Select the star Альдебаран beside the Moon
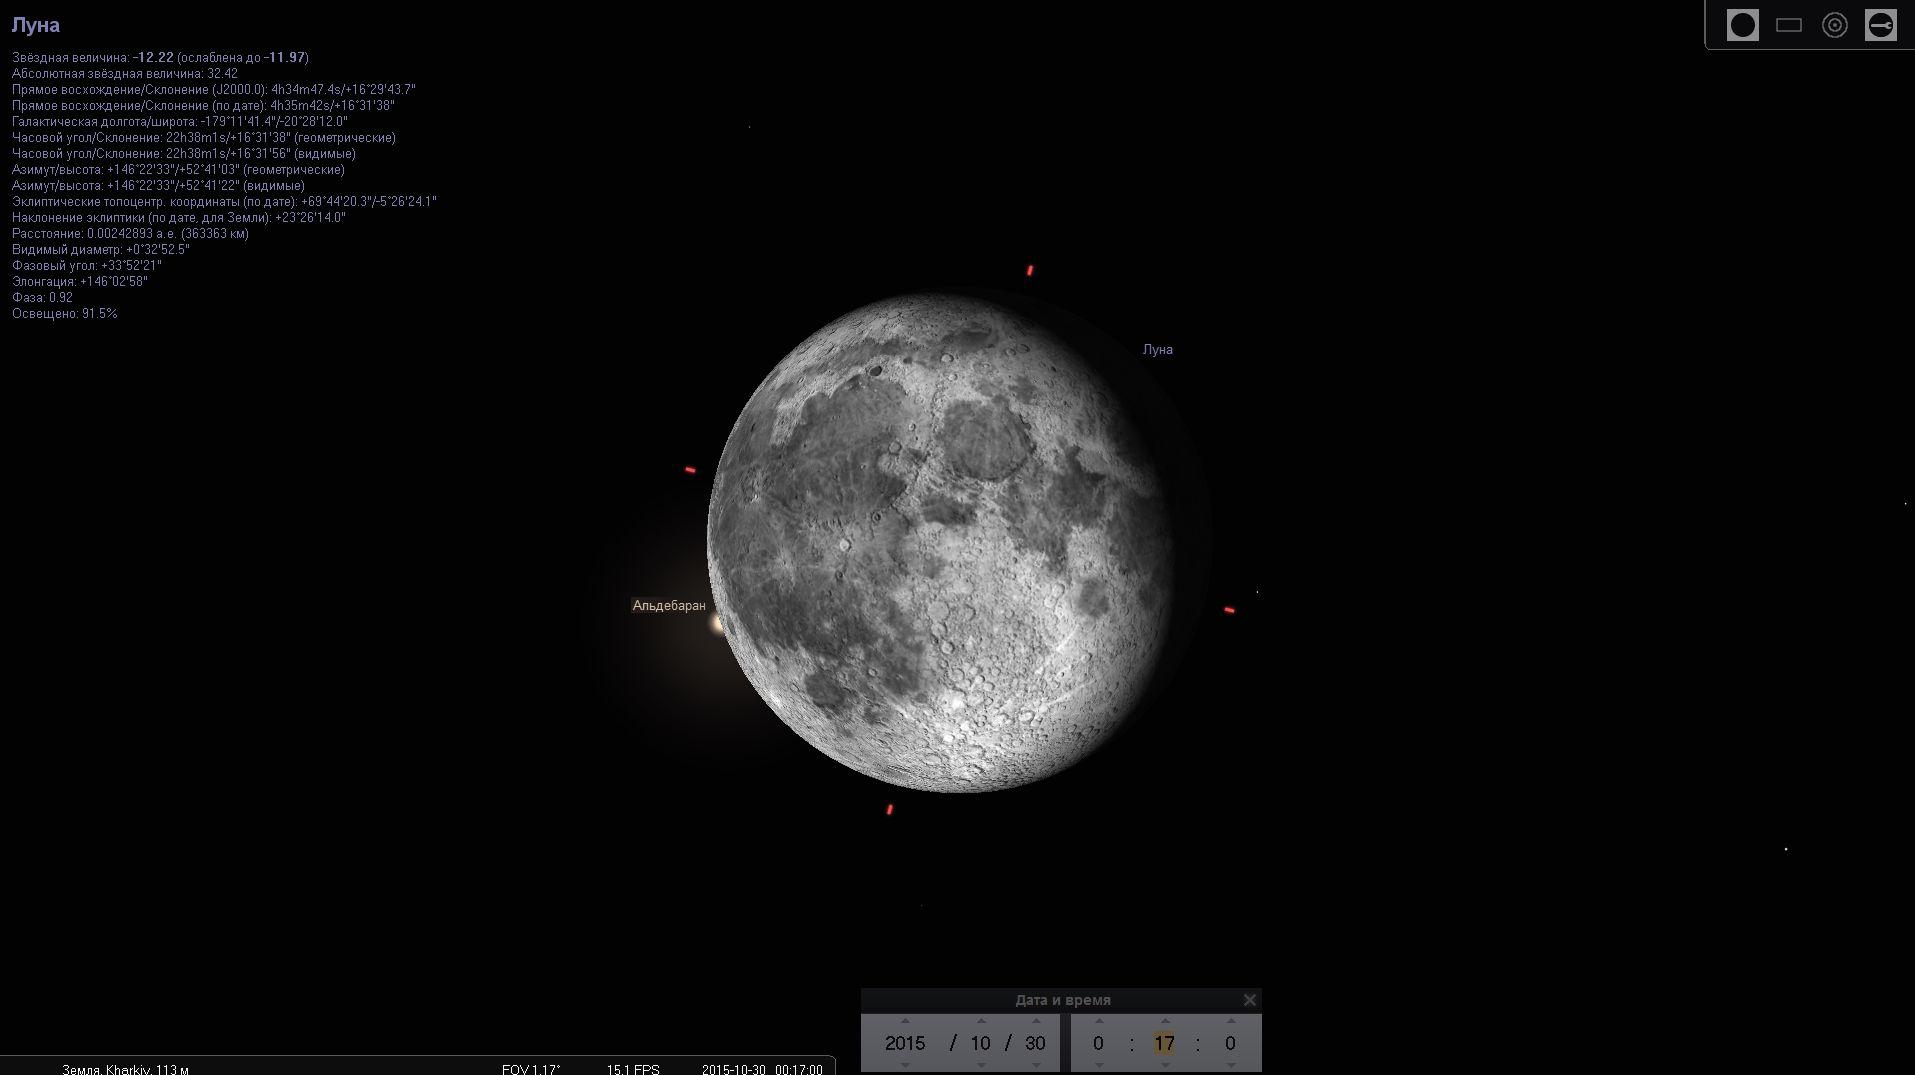This screenshot has height=1075, width=1915. click(716, 624)
